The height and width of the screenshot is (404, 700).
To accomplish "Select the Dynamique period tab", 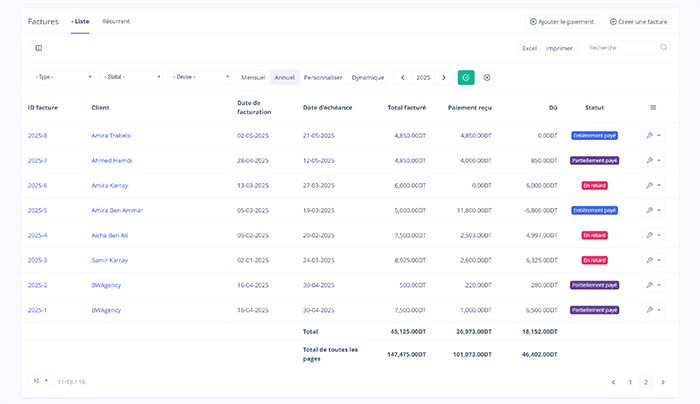I will pyautogui.click(x=368, y=77).
